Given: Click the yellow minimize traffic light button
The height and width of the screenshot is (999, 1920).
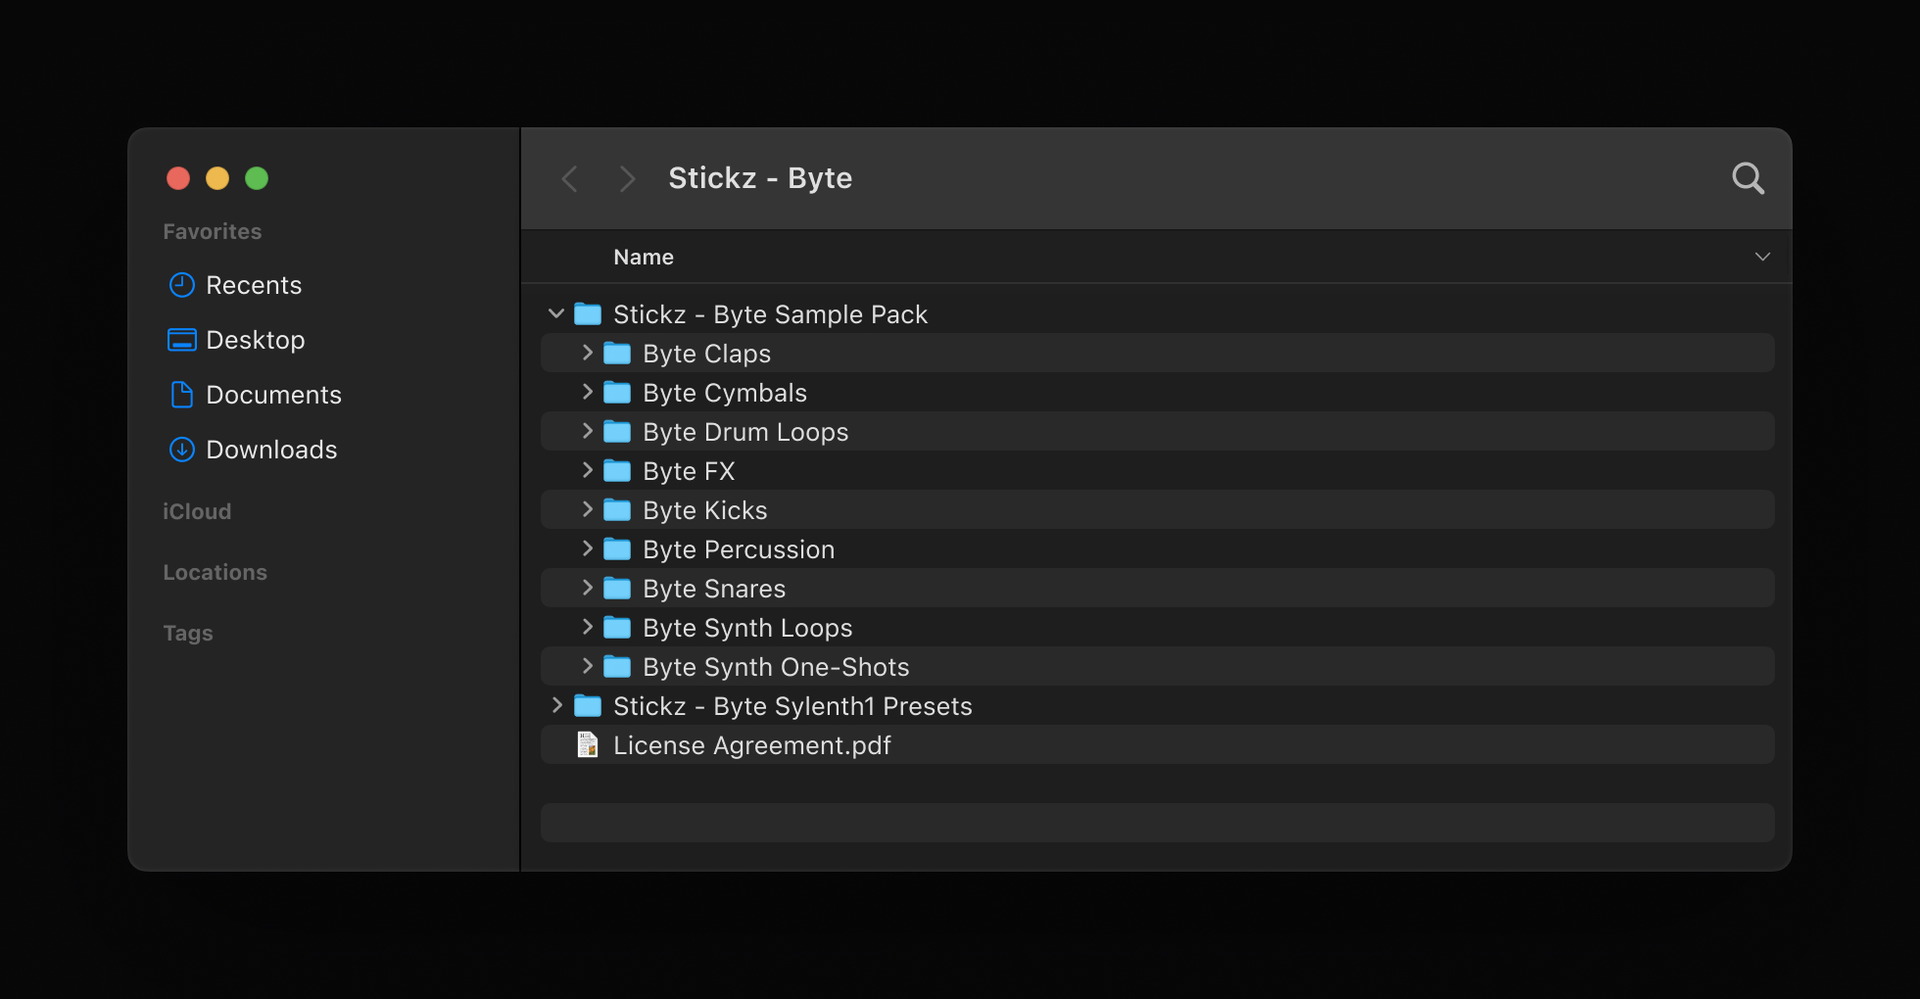Looking at the screenshot, I should [217, 178].
